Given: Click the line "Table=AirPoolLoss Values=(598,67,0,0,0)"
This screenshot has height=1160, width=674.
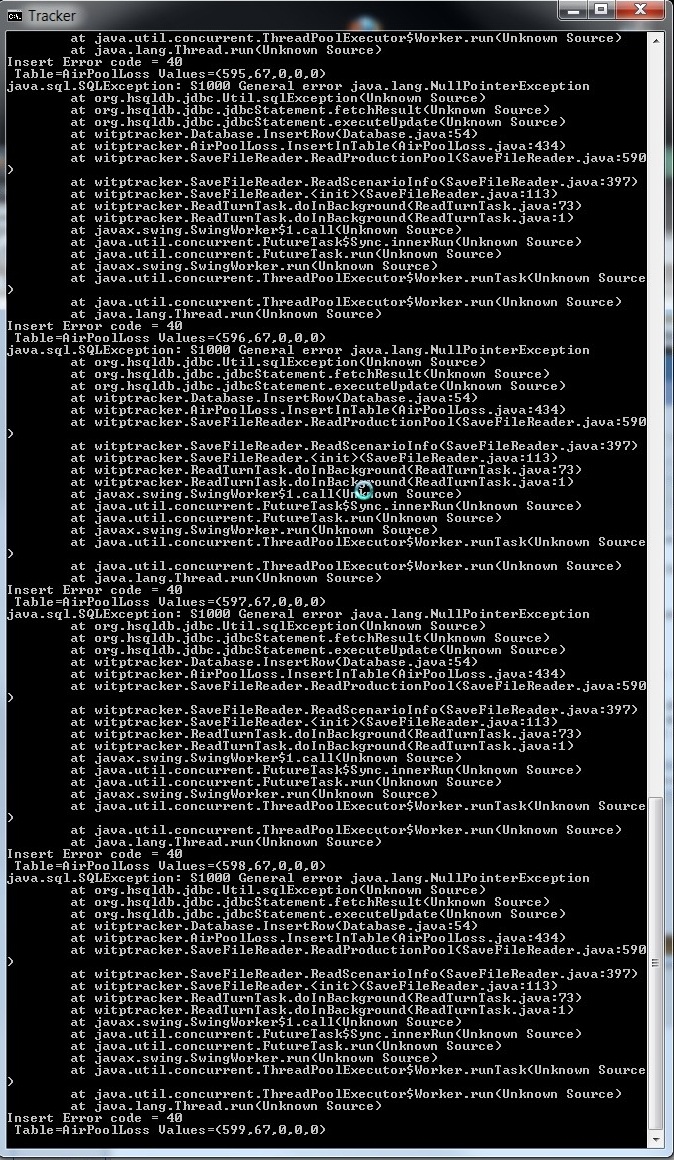Looking at the screenshot, I should click(x=169, y=866).
